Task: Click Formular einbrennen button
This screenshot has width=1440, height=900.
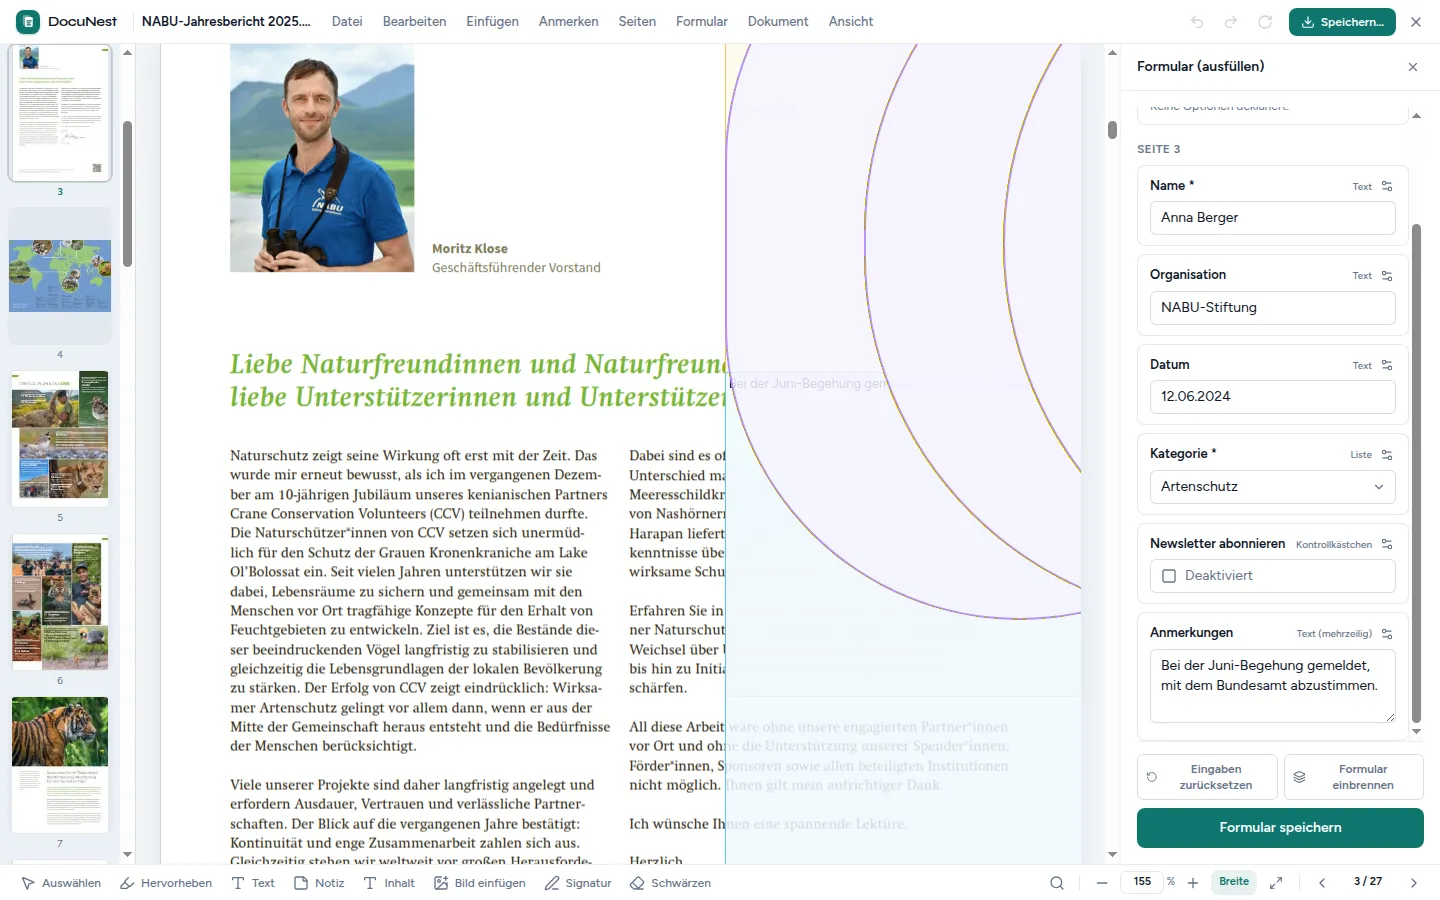Action: (1354, 777)
